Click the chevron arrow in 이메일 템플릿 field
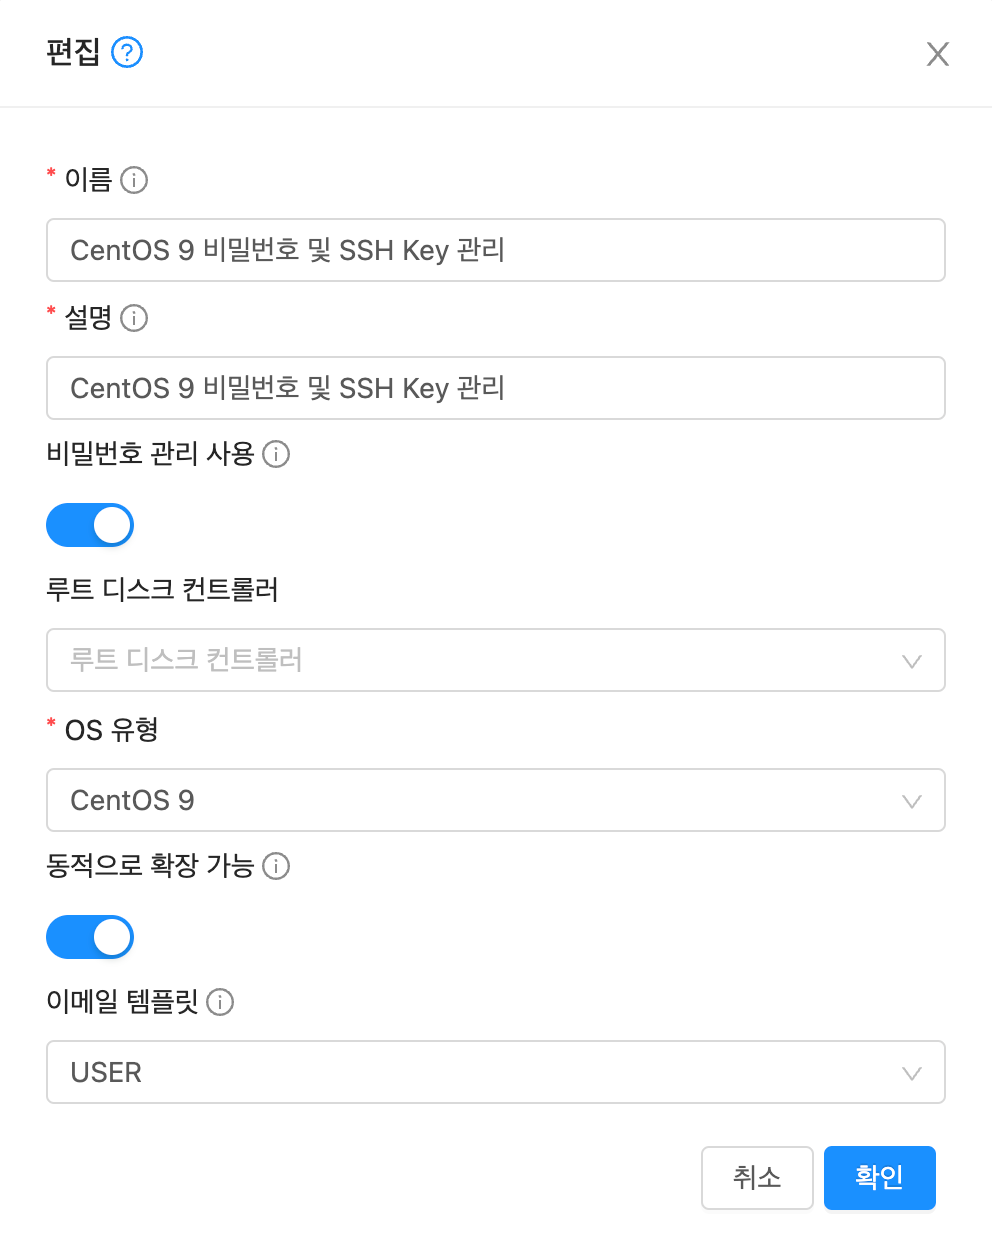The width and height of the screenshot is (992, 1254). click(911, 1073)
